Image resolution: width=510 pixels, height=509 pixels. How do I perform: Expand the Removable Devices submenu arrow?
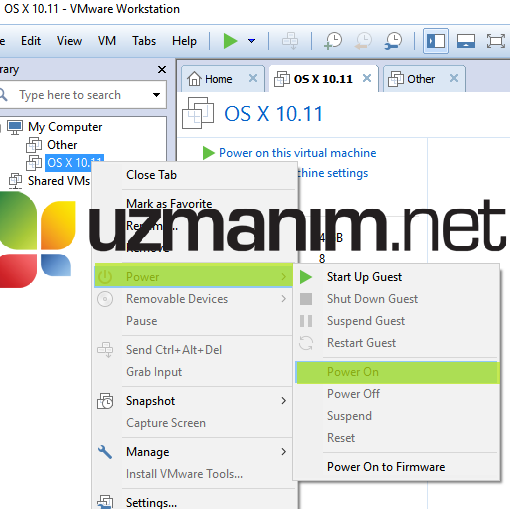284,299
